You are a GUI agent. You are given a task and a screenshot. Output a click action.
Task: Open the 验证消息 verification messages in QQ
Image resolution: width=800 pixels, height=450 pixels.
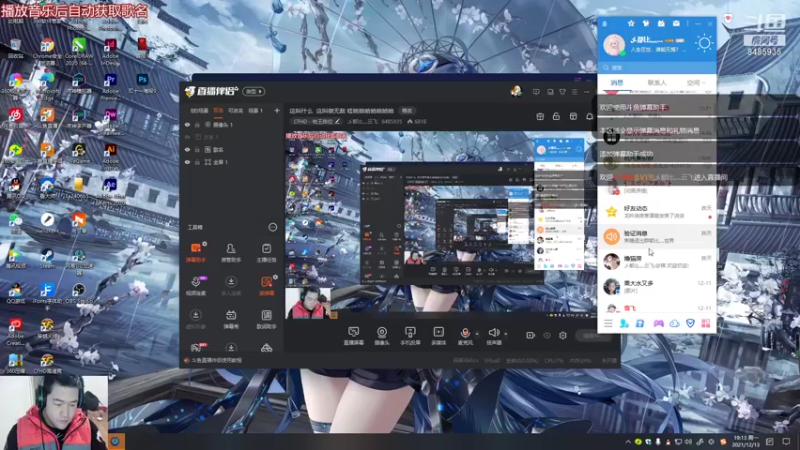coord(657,236)
